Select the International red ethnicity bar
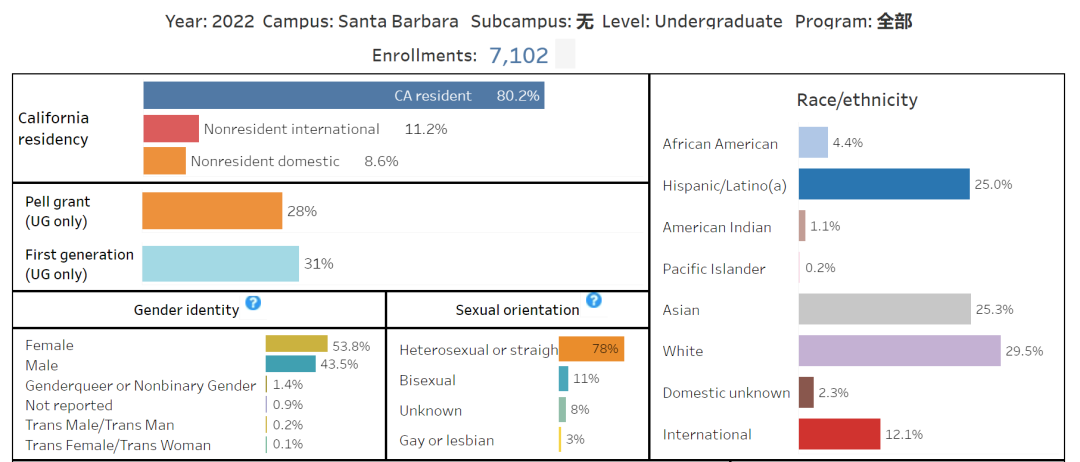1080x462 pixels. (x=840, y=434)
